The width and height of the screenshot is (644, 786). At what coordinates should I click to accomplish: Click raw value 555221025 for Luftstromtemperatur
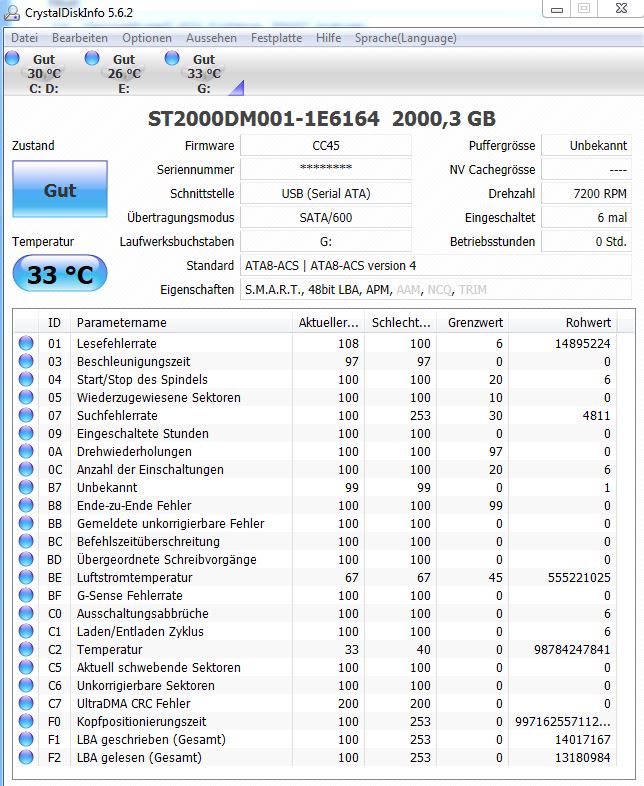point(579,577)
